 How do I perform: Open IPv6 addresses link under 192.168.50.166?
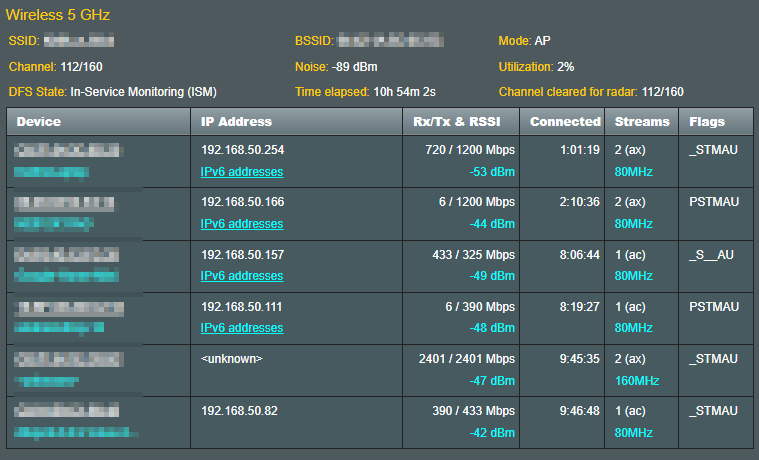242,224
